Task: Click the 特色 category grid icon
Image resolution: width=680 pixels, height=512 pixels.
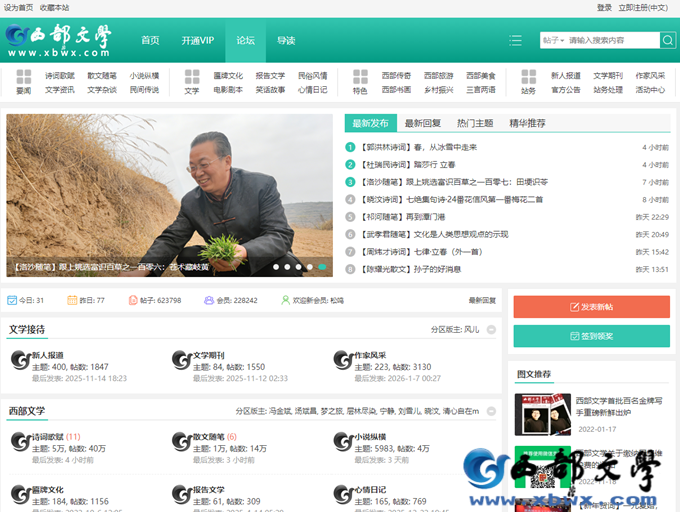Action: tap(360, 77)
